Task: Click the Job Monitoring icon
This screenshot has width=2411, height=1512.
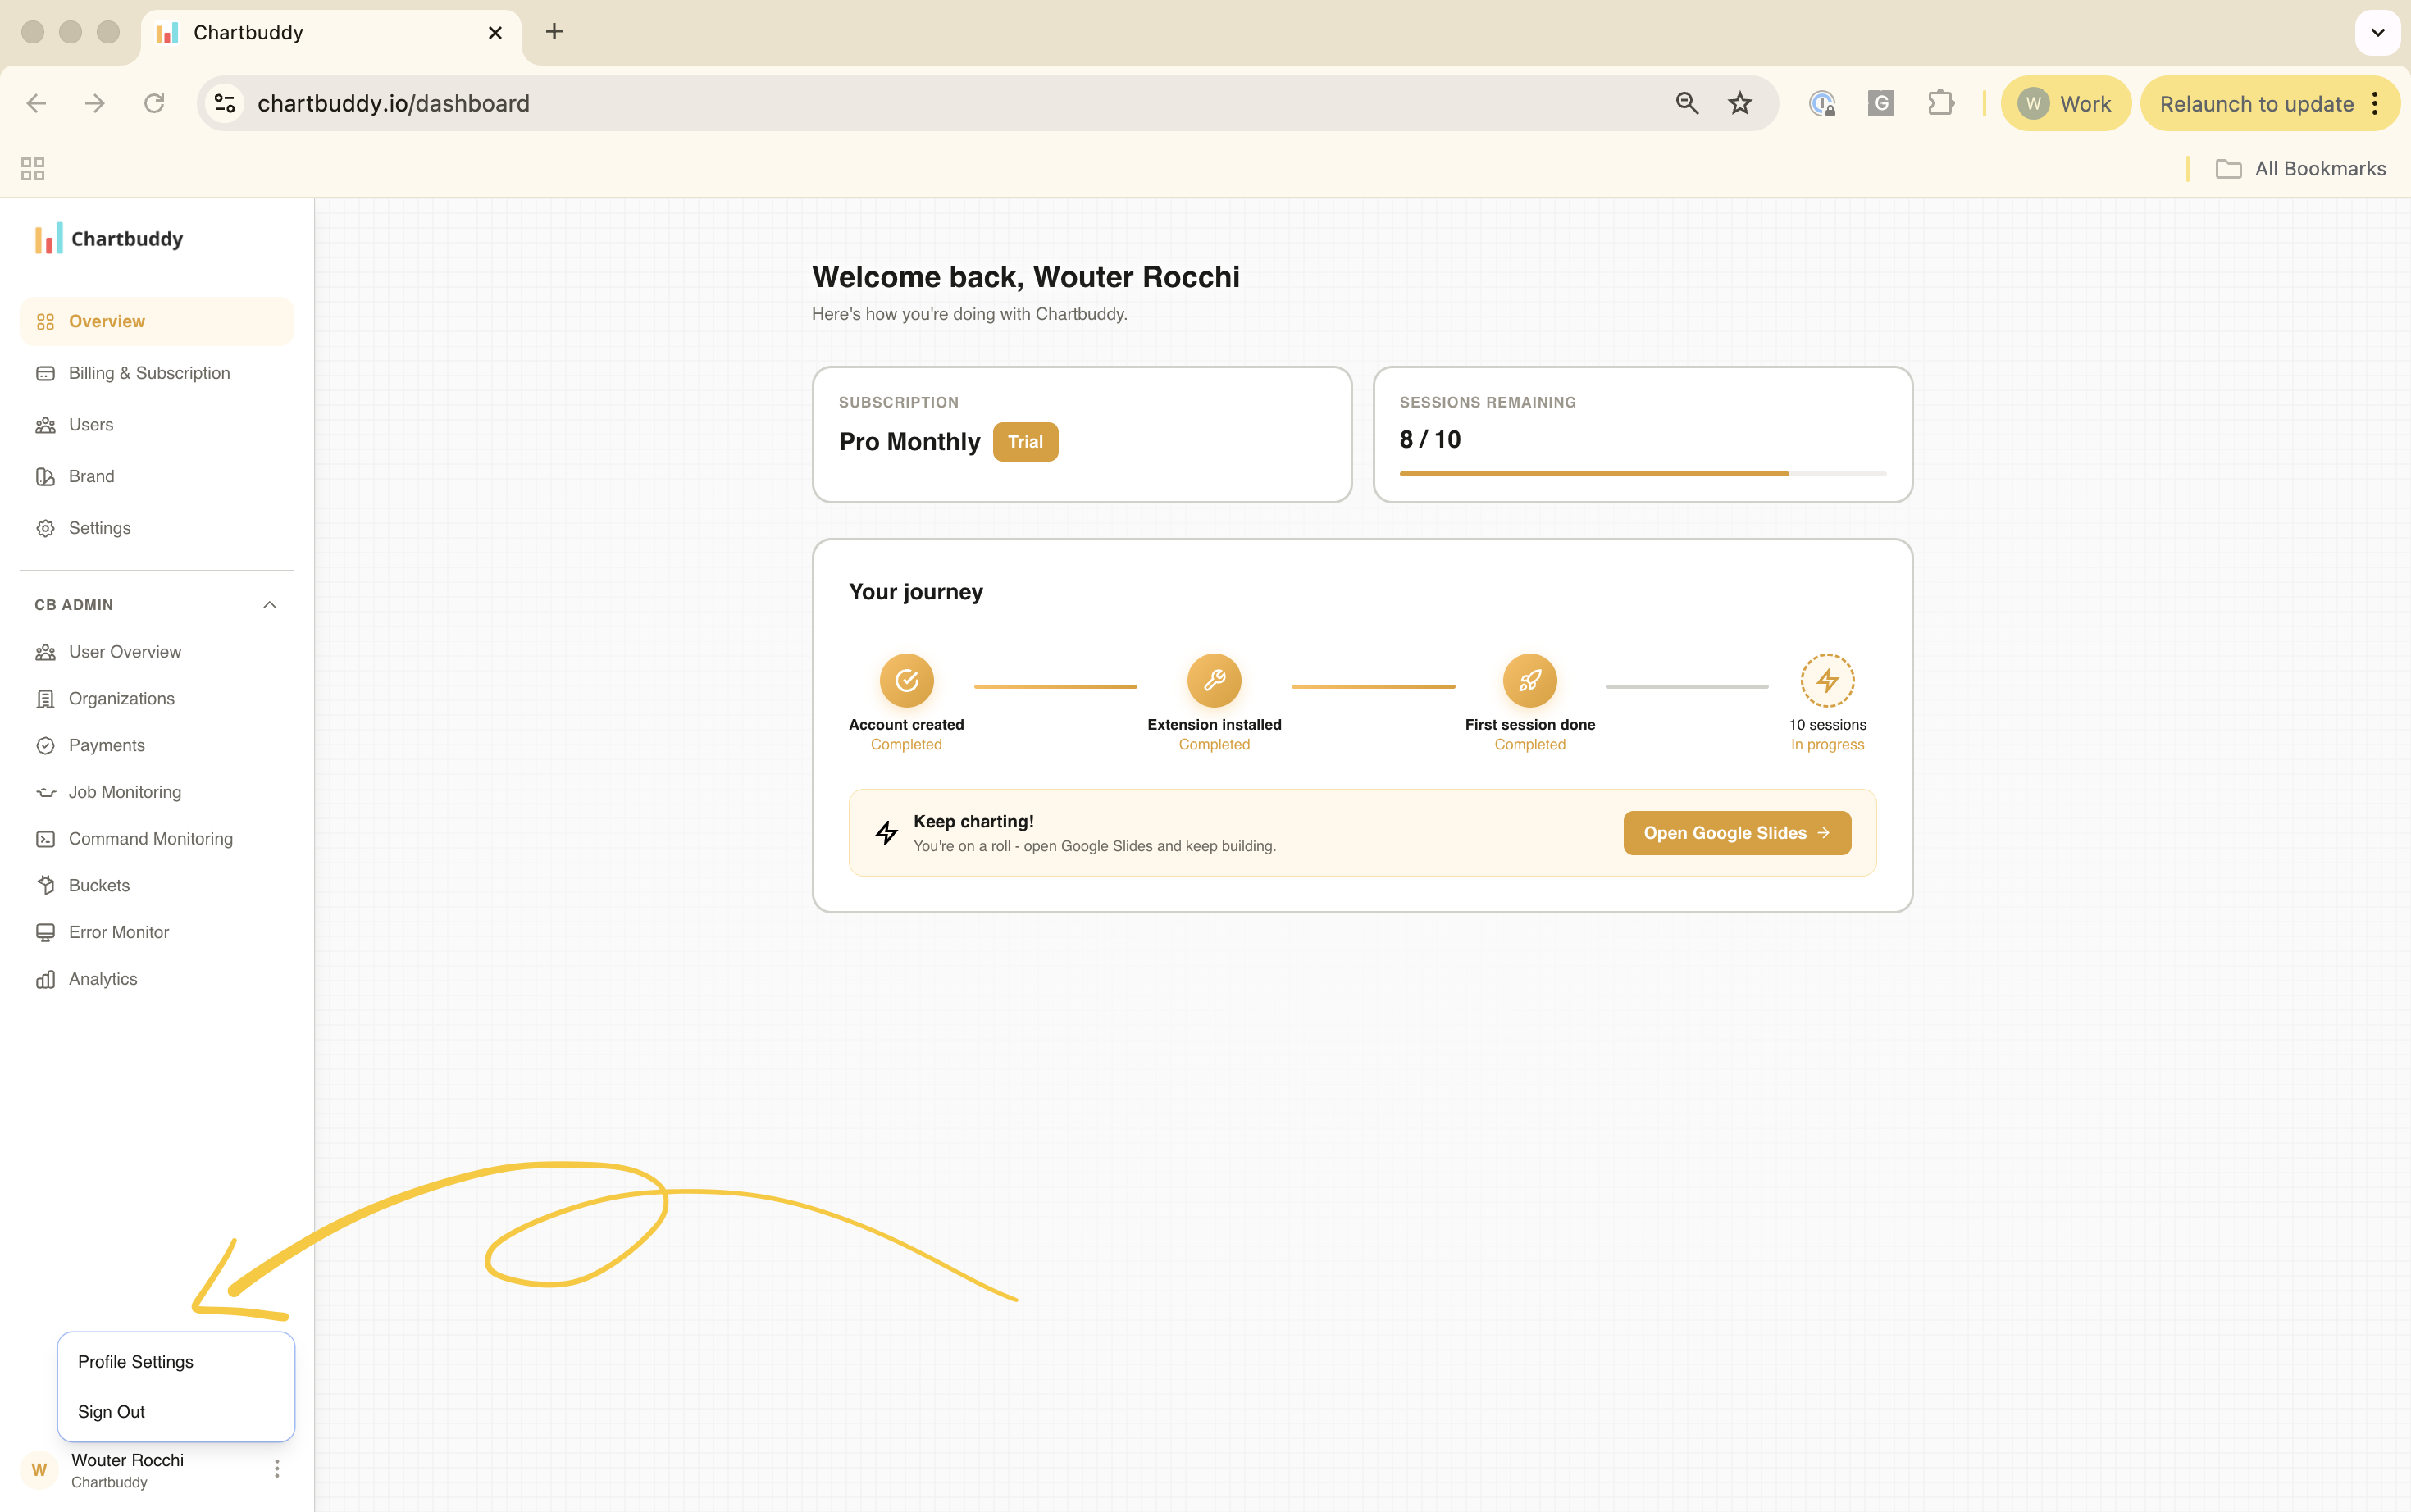Action: click(x=46, y=791)
